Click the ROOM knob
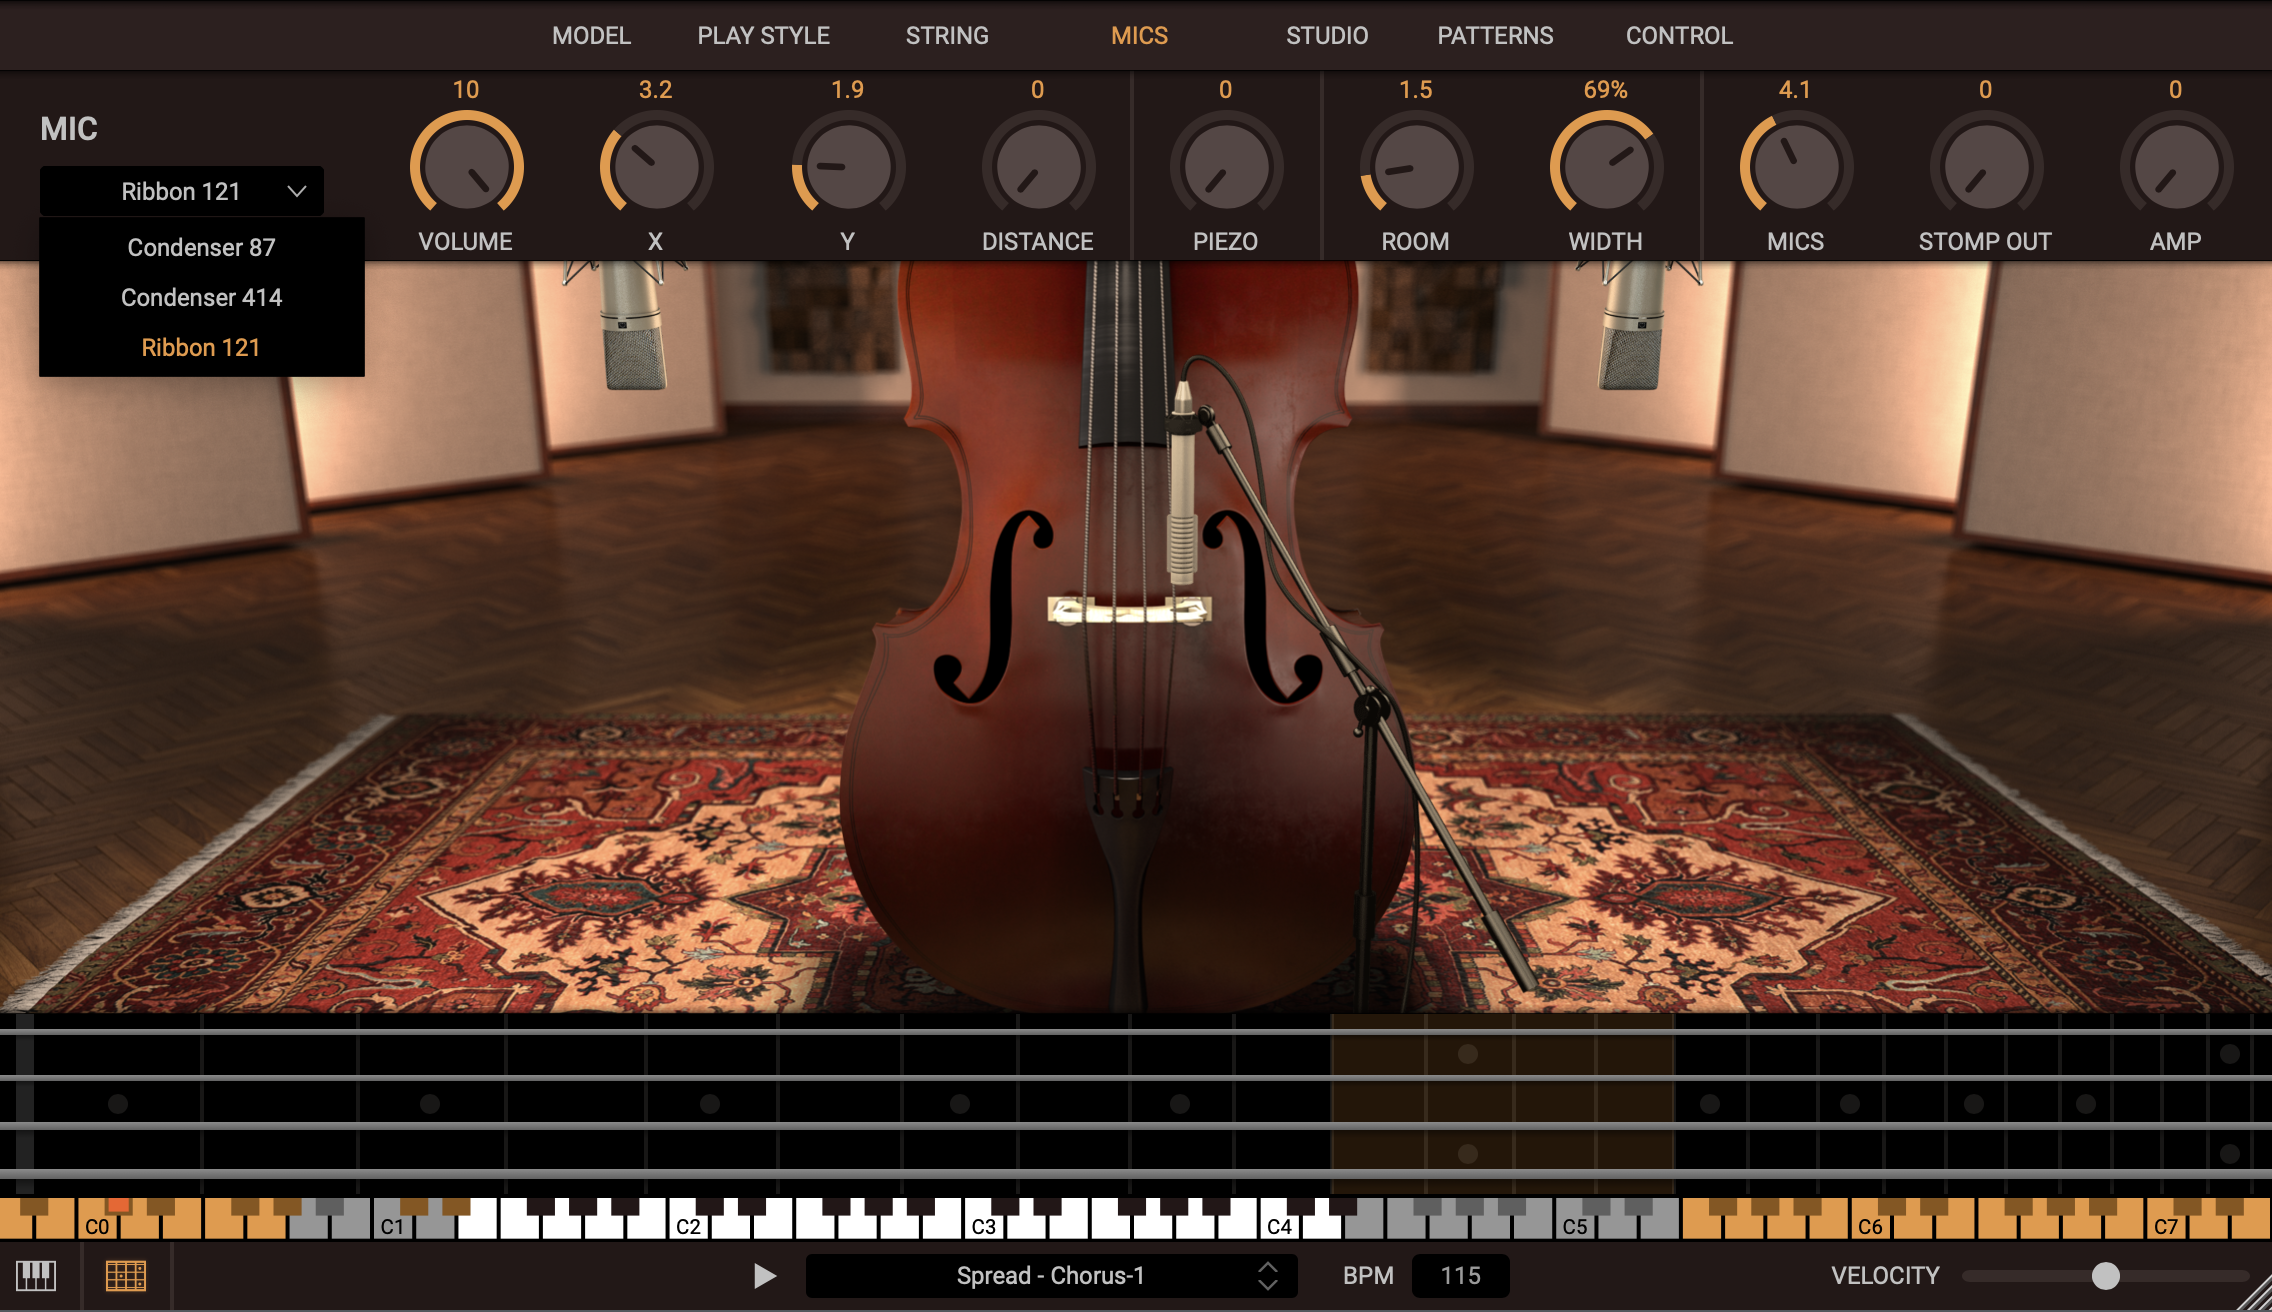The height and width of the screenshot is (1312, 2272). point(1415,166)
